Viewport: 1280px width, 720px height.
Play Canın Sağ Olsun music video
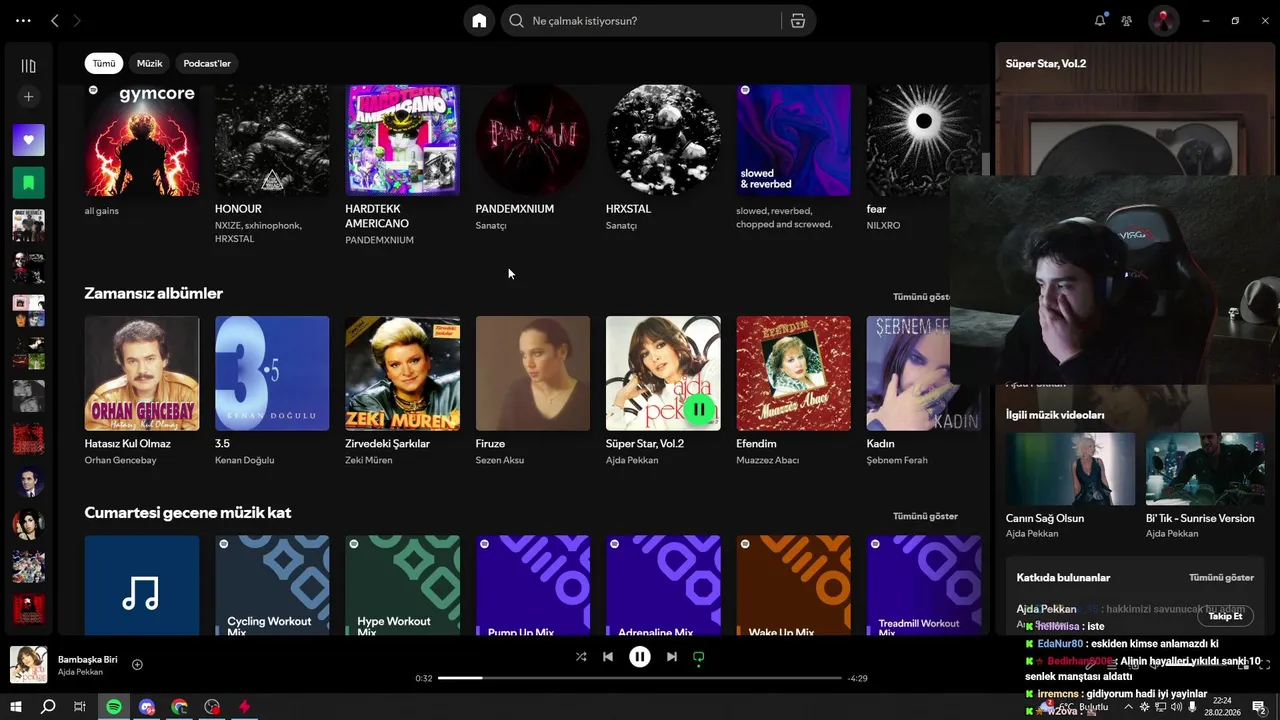coord(1070,469)
